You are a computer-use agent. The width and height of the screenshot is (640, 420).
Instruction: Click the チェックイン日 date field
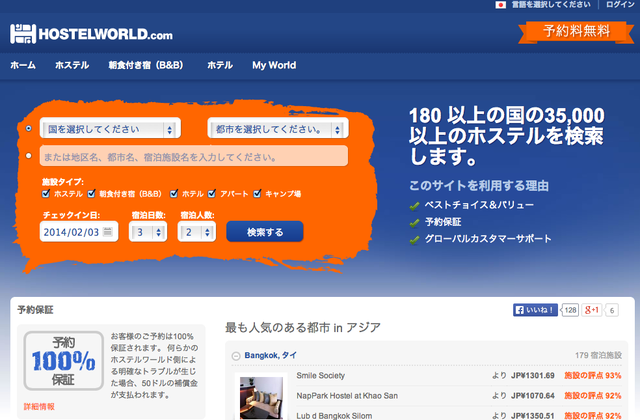pos(79,232)
